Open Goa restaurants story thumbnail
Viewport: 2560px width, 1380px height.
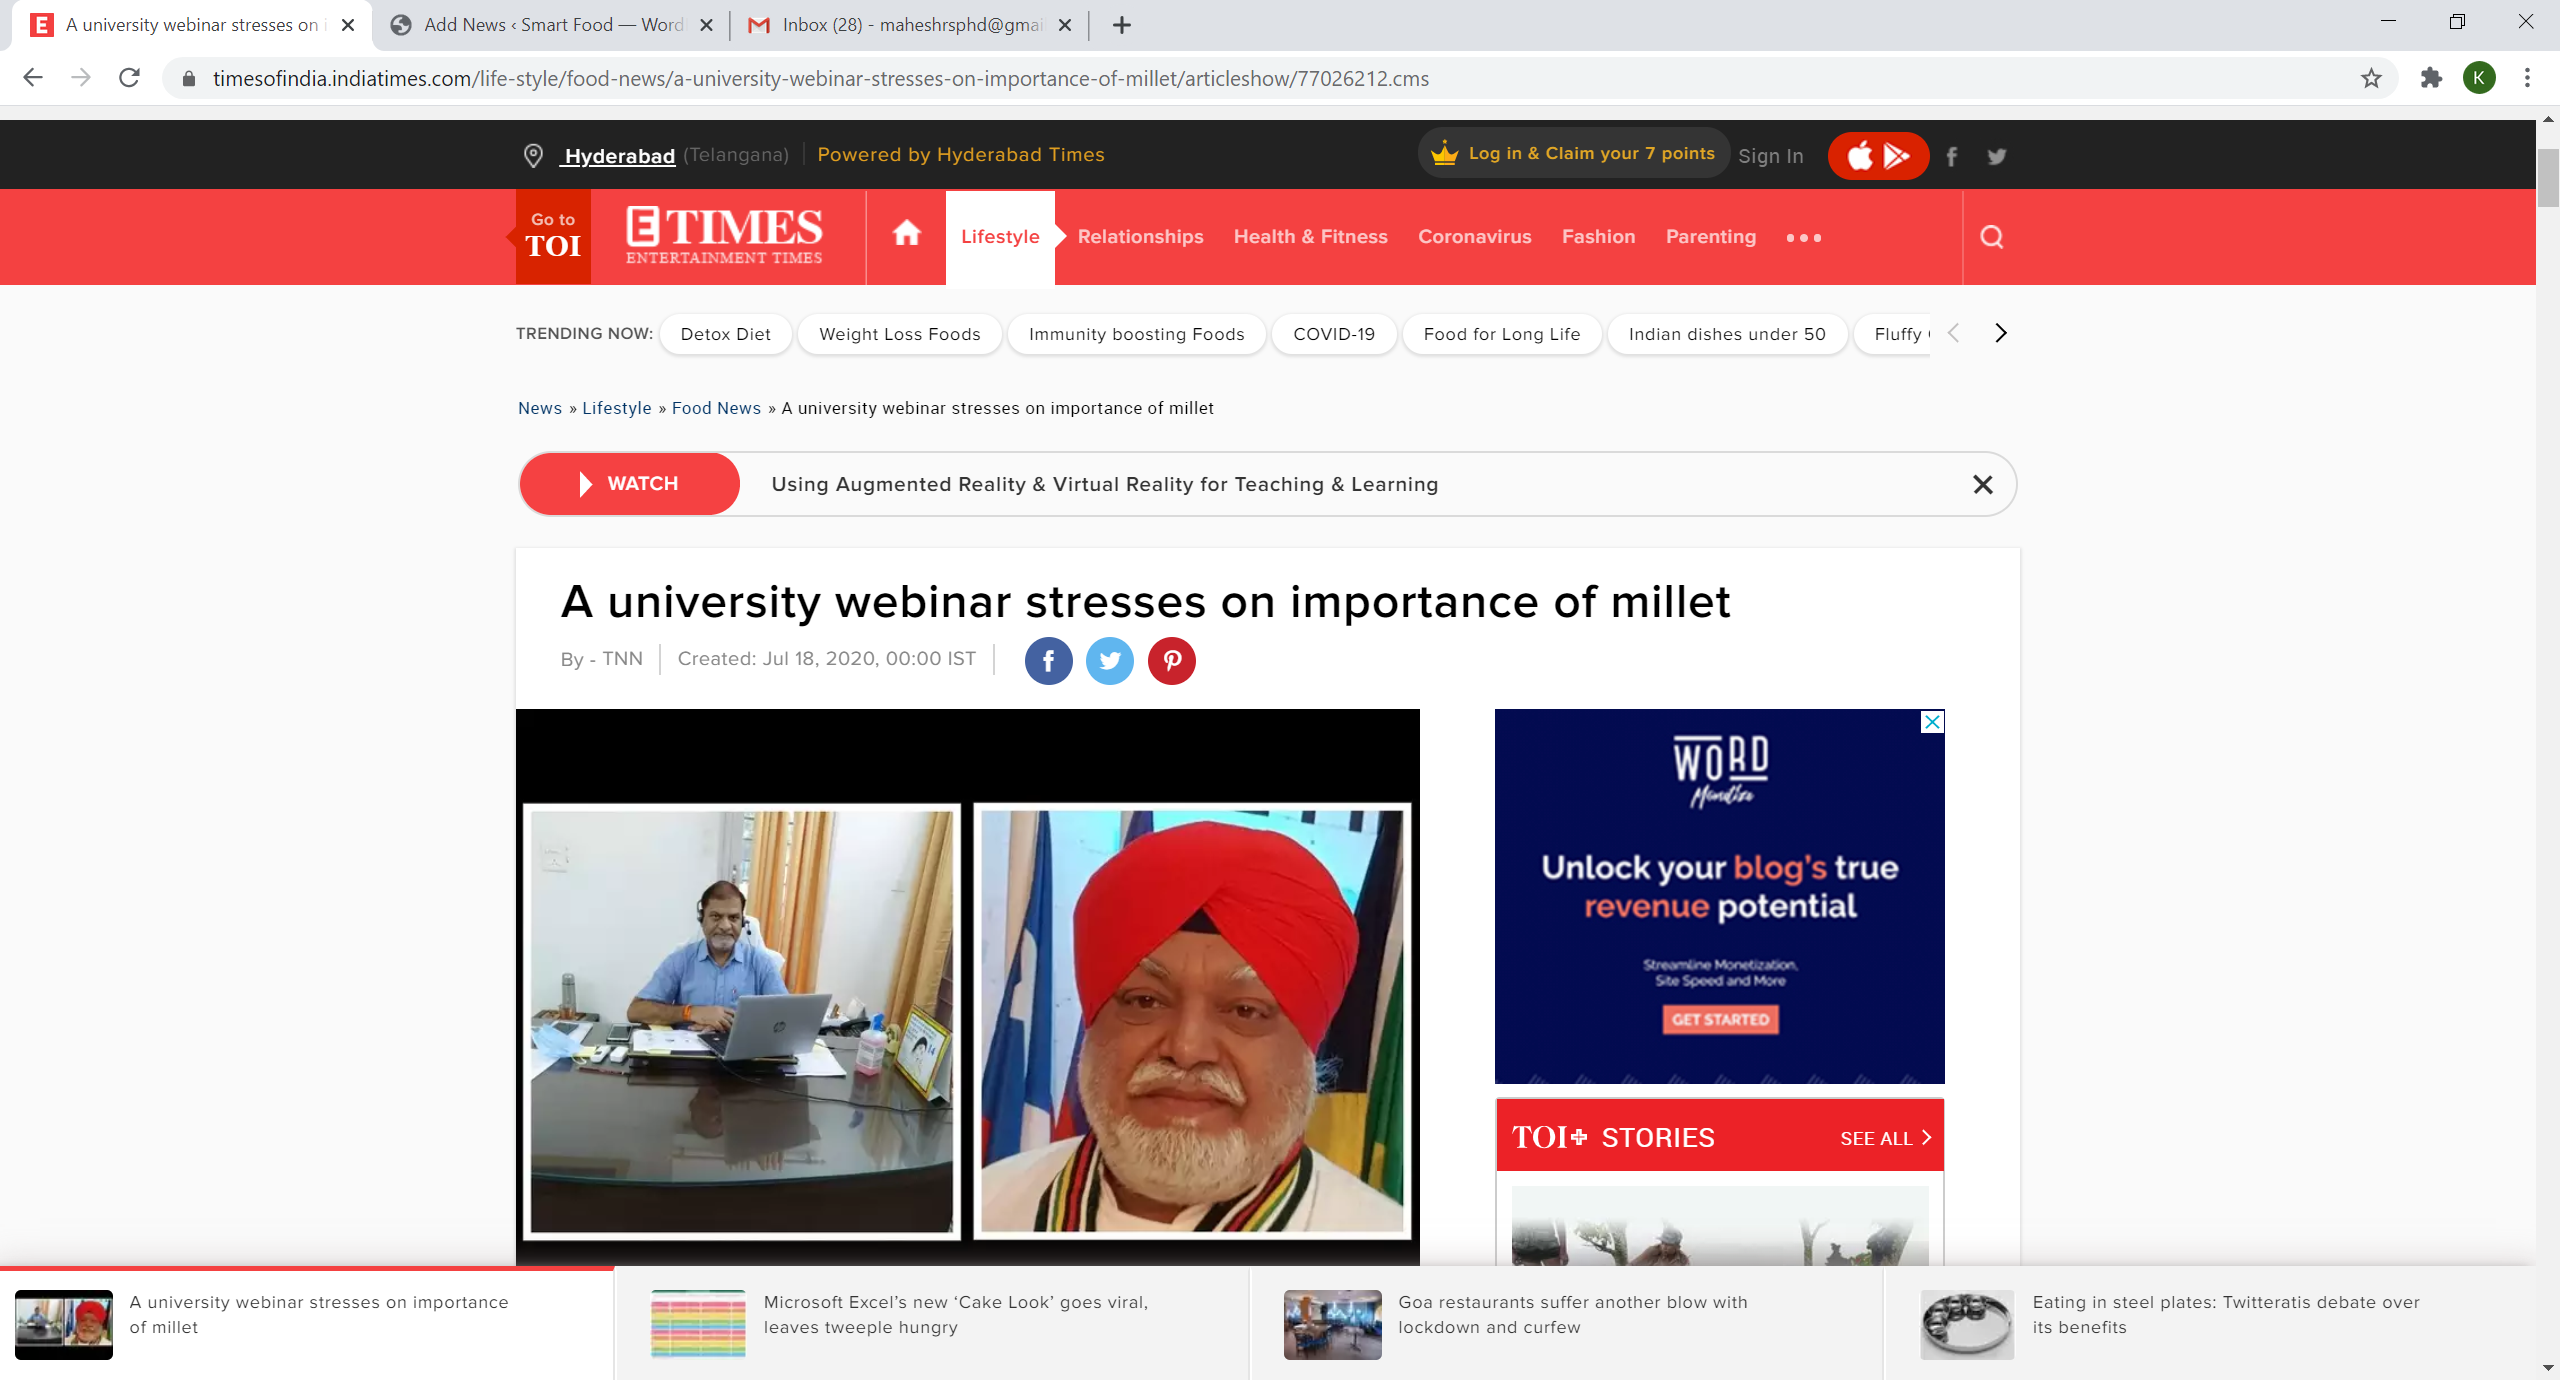(1332, 1324)
